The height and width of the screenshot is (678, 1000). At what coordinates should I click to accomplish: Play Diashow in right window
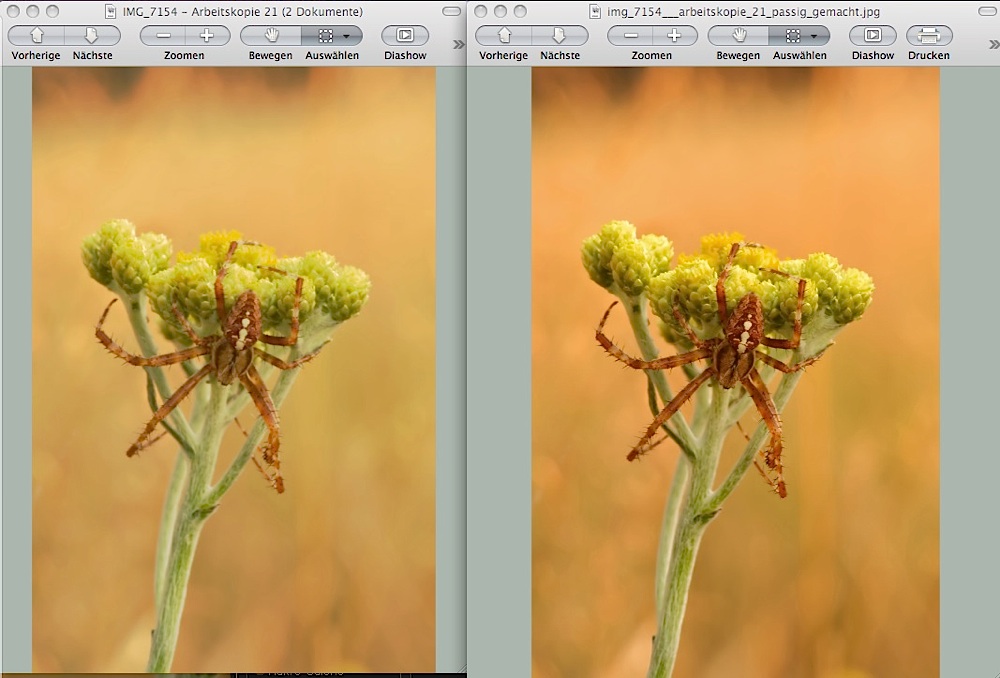click(872, 35)
